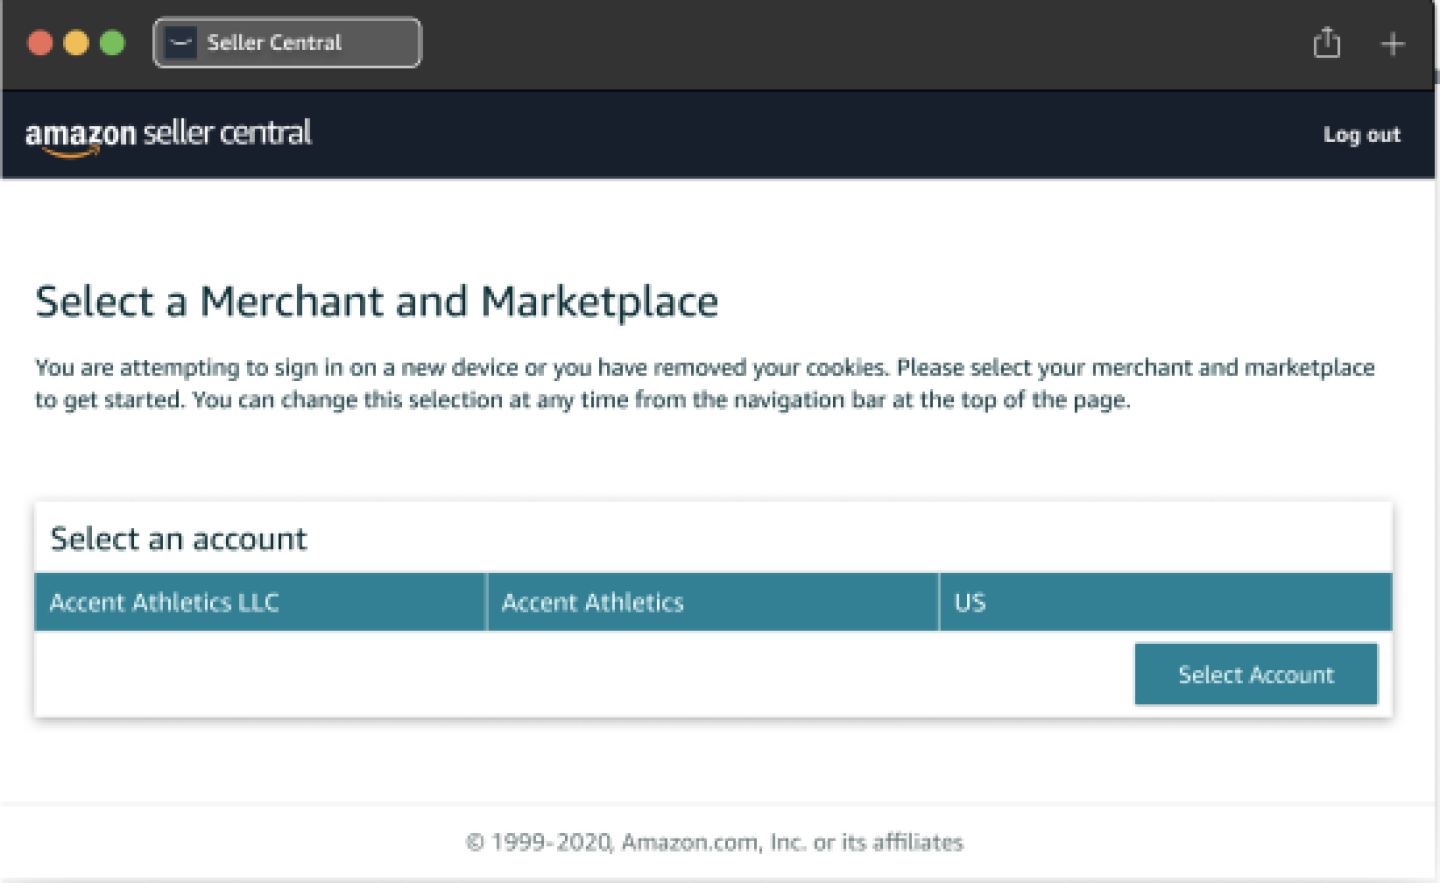The width and height of the screenshot is (1440, 883).
Task: Select the Accent Athletics LLC account row
Action: pos(260,602)
